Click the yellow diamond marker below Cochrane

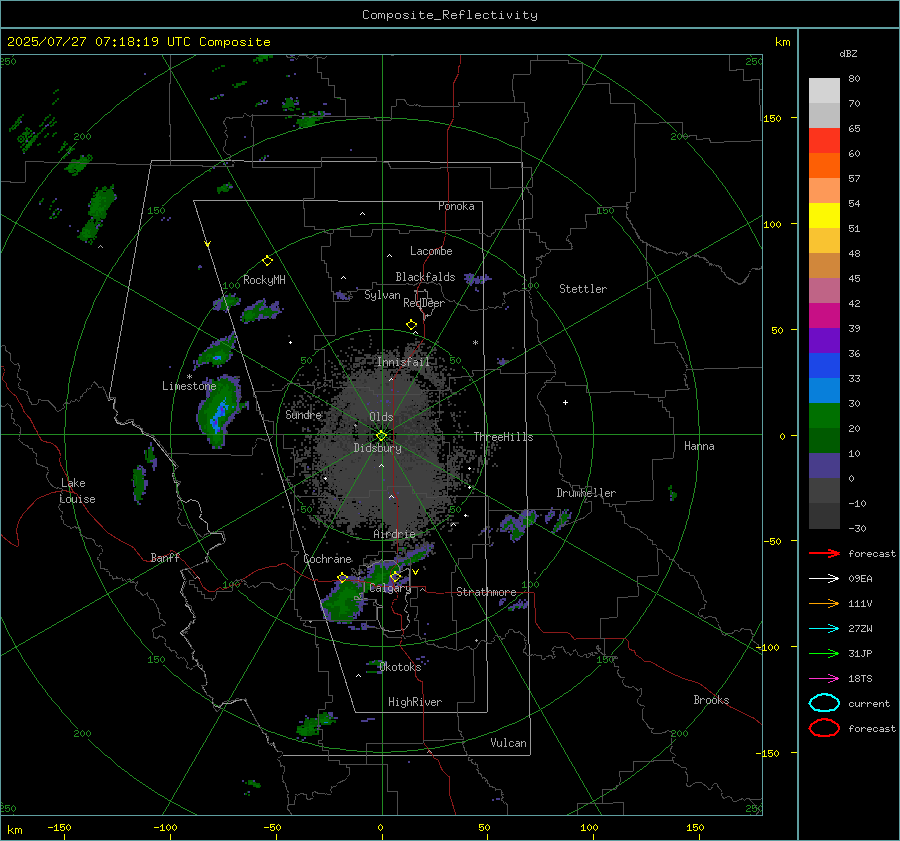click(342, 578)
